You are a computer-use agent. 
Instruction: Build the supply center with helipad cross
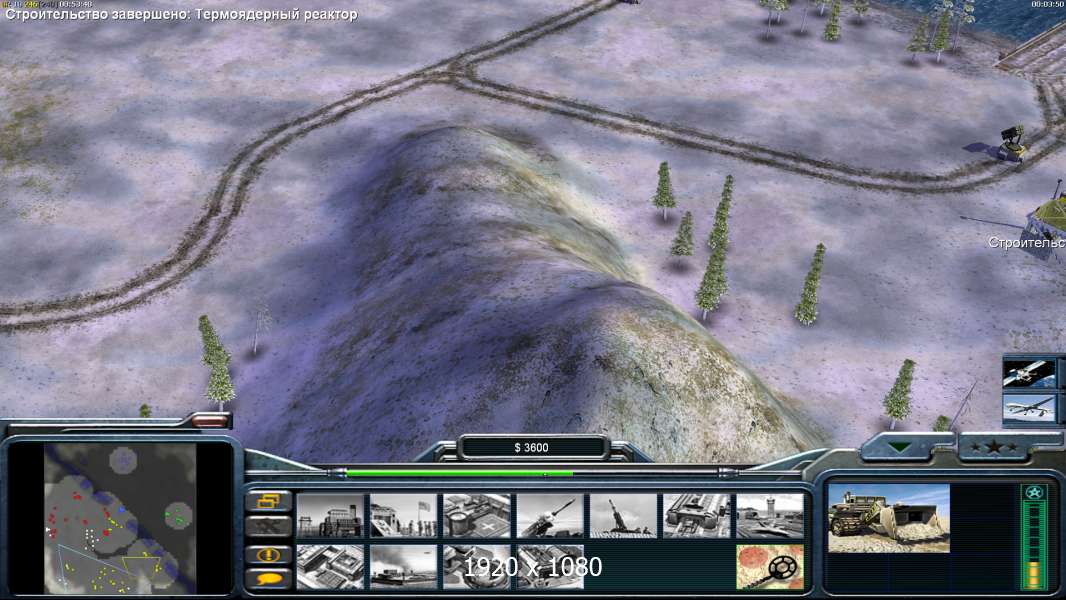(x=477, y=516)
